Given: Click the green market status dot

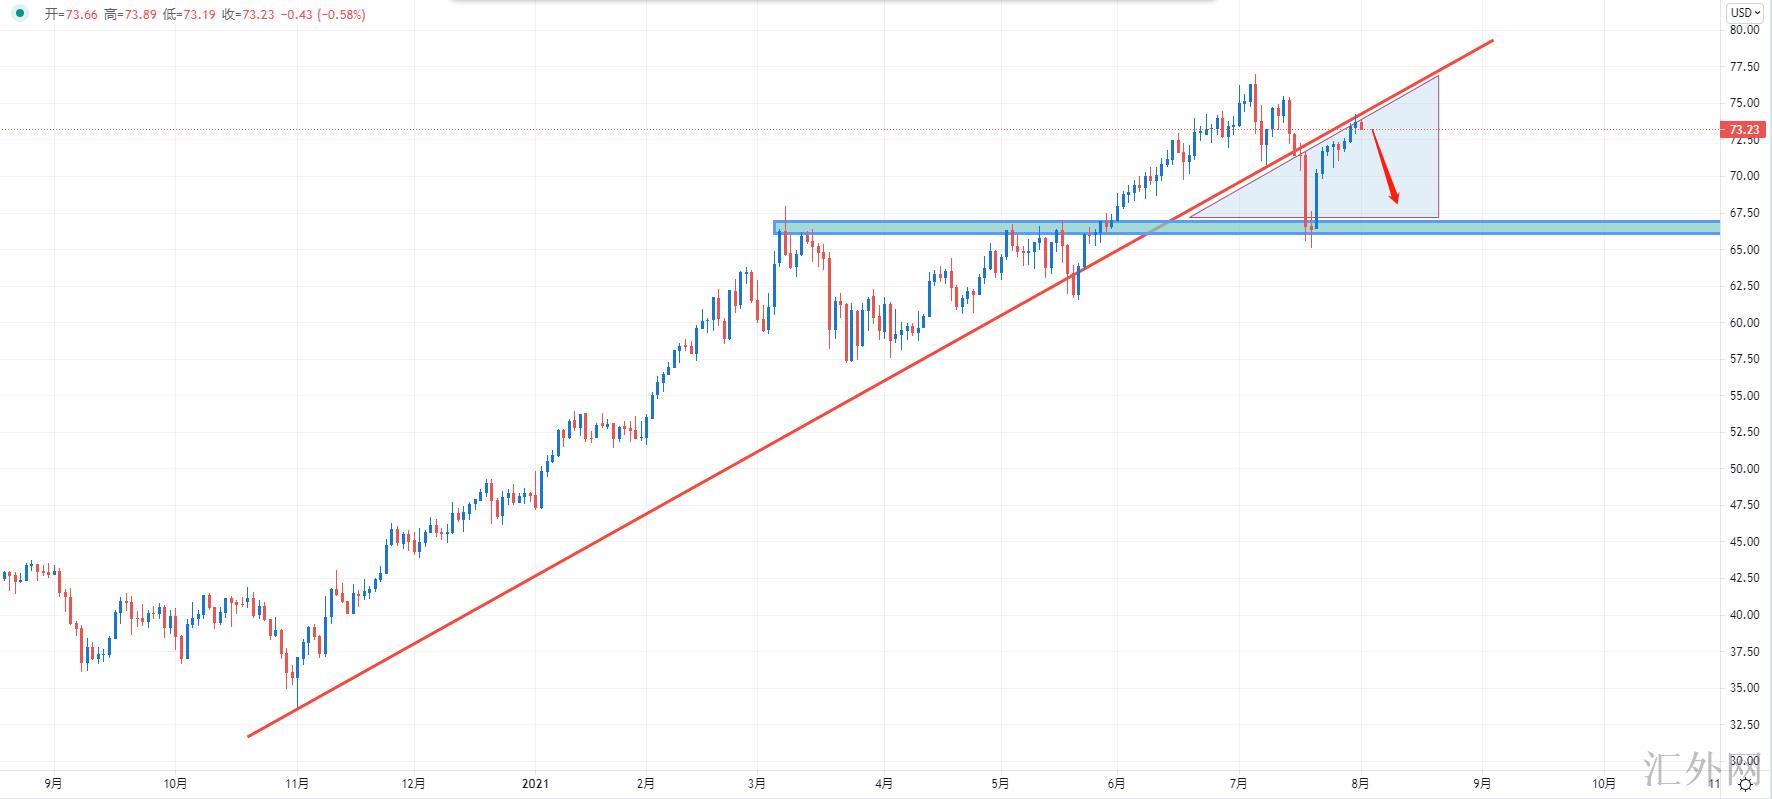Looking at the screenshot, I should pyautogui.click(x=19, y=14).
